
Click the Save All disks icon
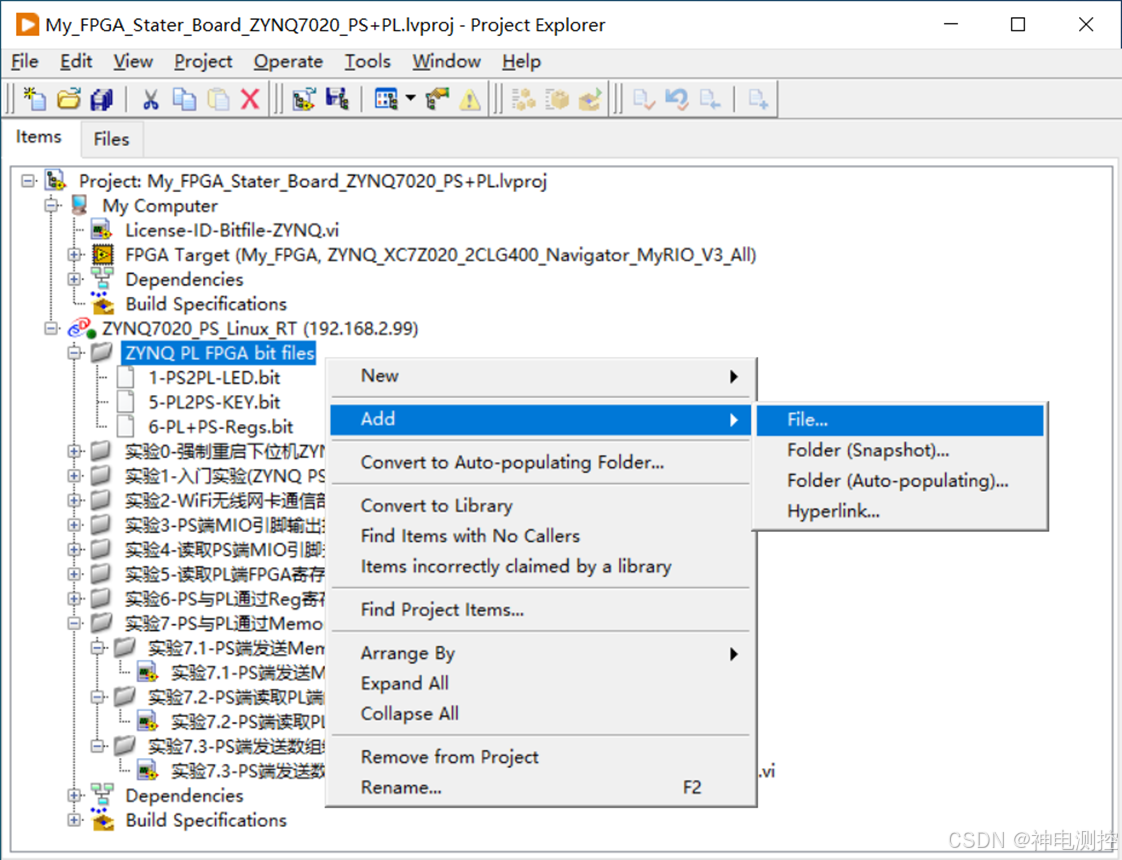tap(102, 99)
